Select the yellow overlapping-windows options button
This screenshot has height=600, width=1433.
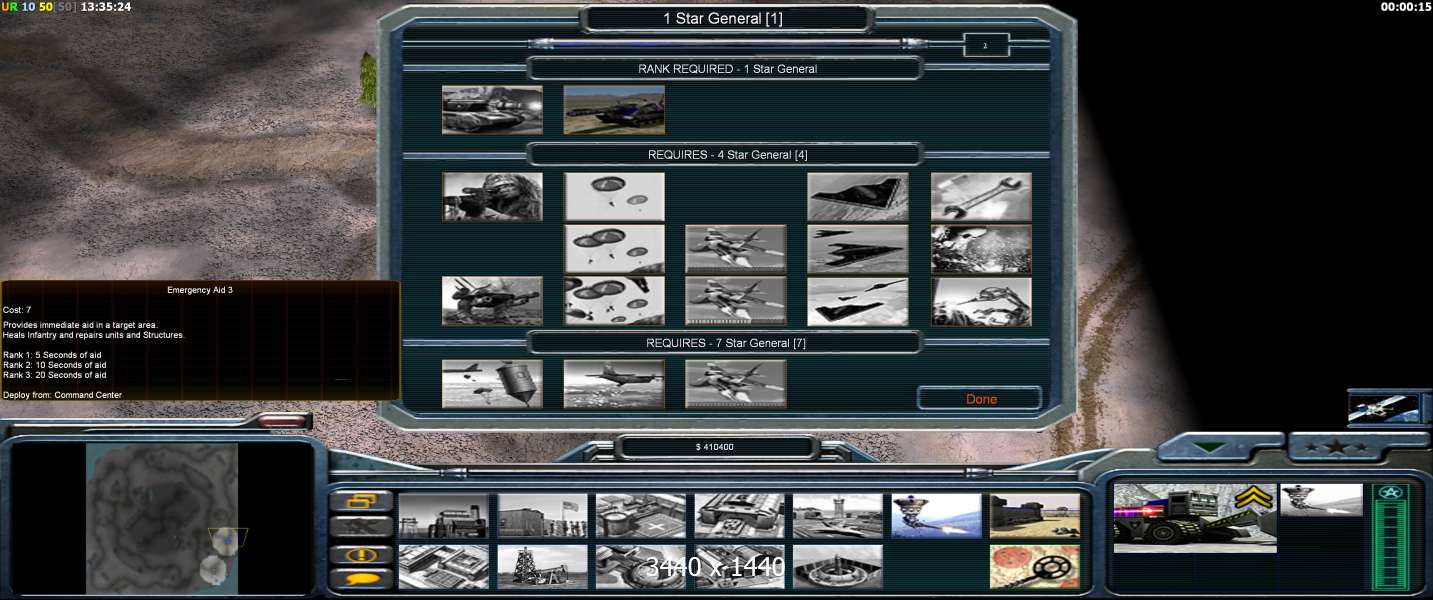(360, 501)
